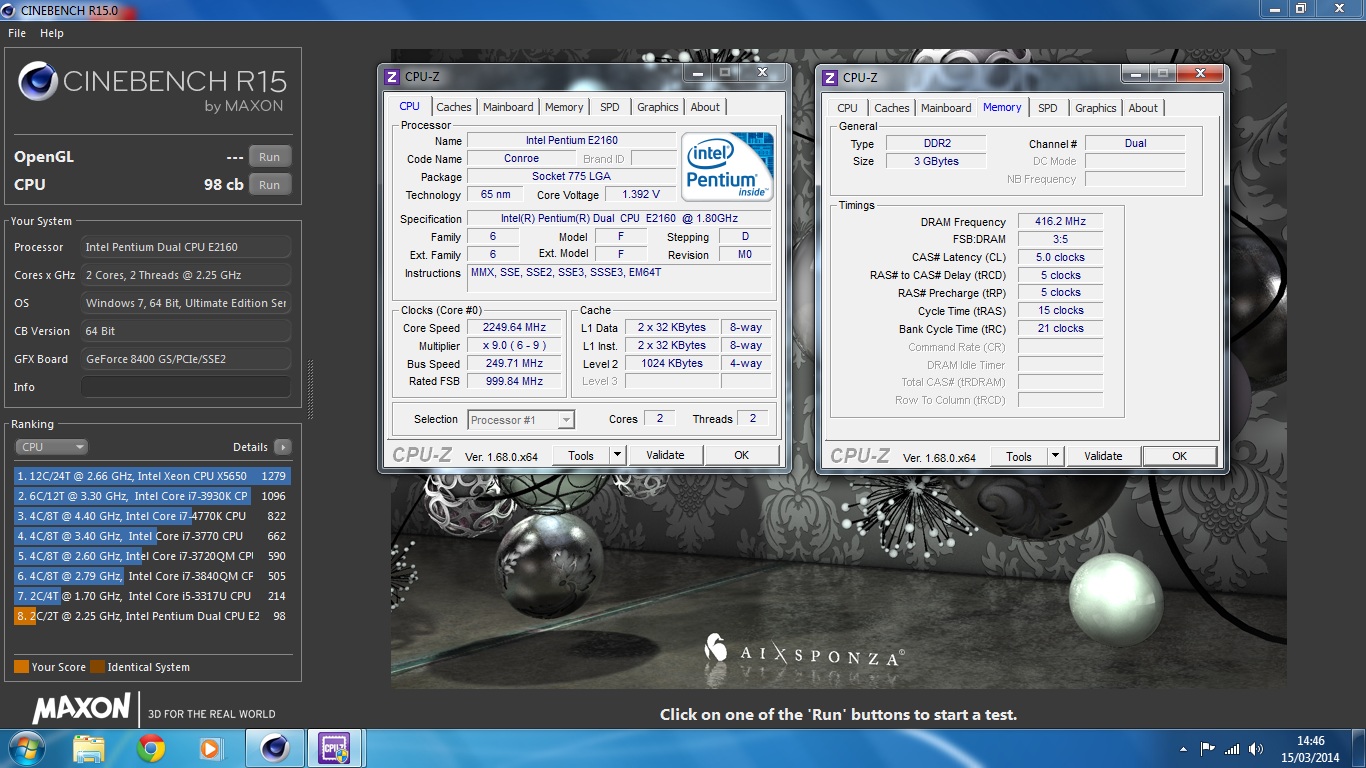Open Windows Media Player taskbar icon
Viewport: 1366px width, 768px height.
210,748
